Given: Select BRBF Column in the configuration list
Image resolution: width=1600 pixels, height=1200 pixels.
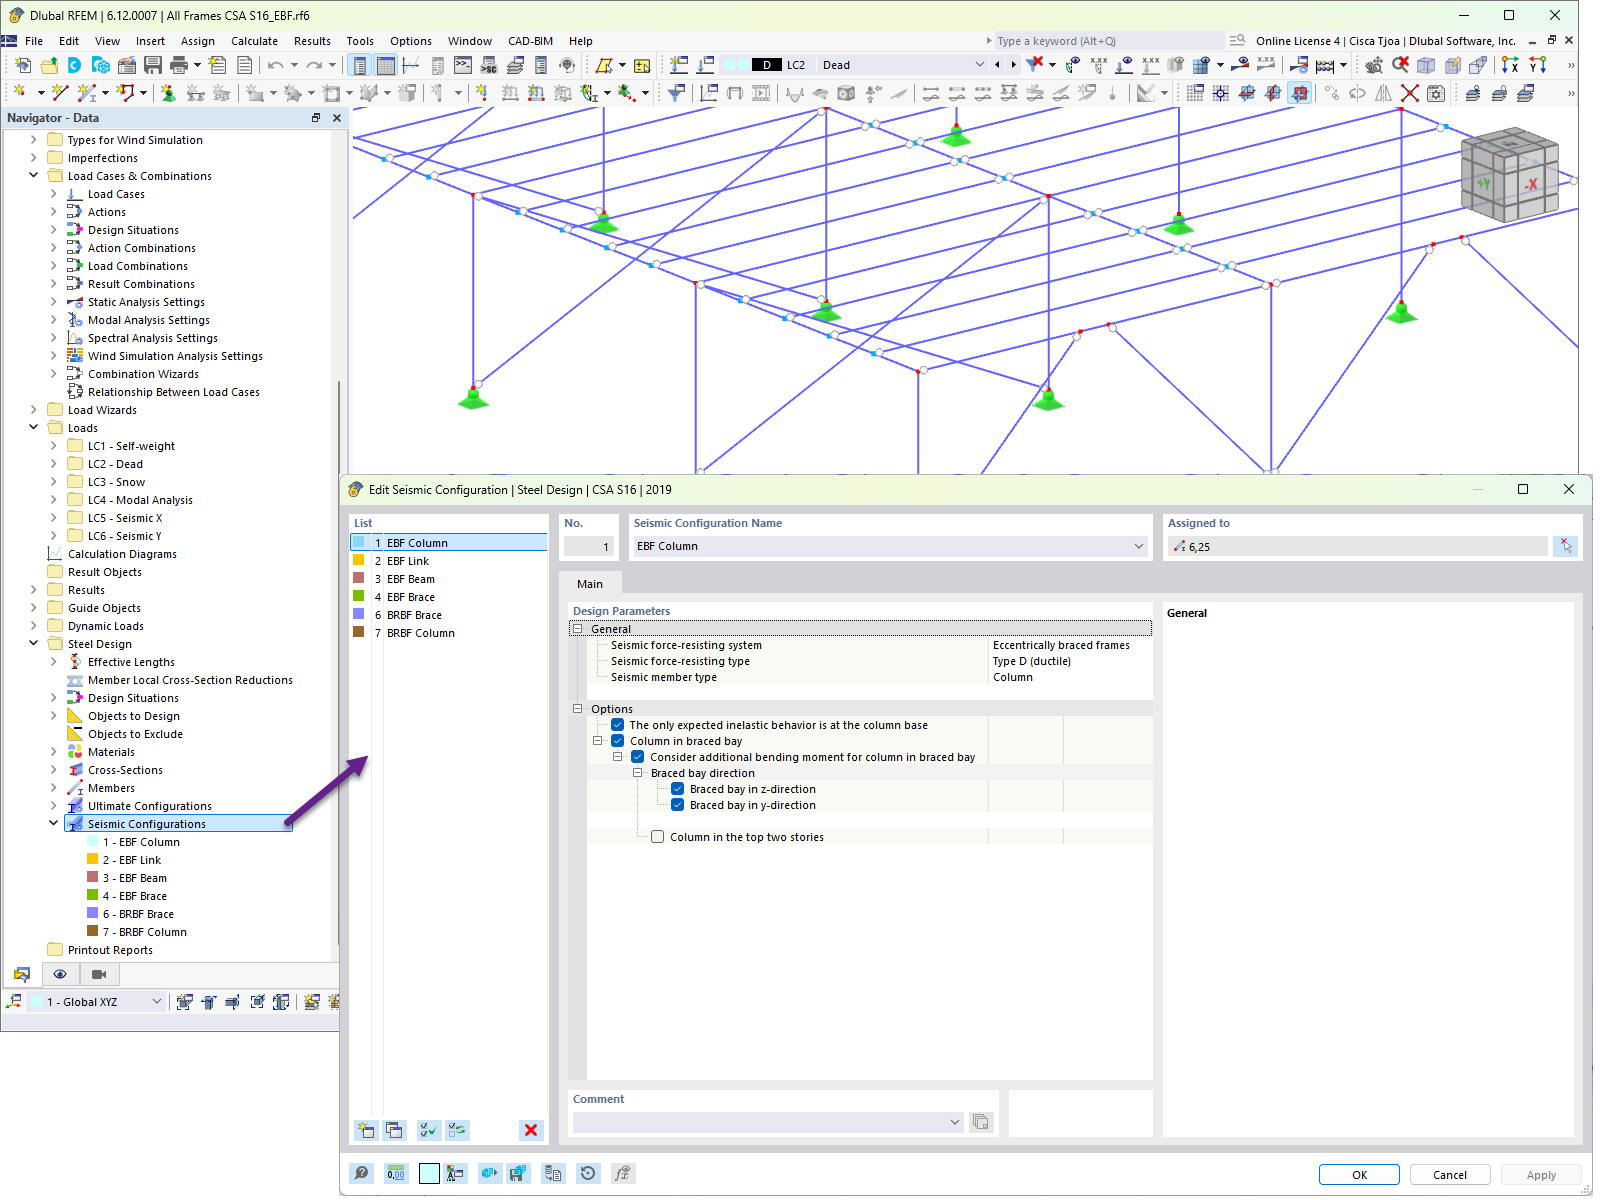Looking at the screenshot, I should pos(420,632).
